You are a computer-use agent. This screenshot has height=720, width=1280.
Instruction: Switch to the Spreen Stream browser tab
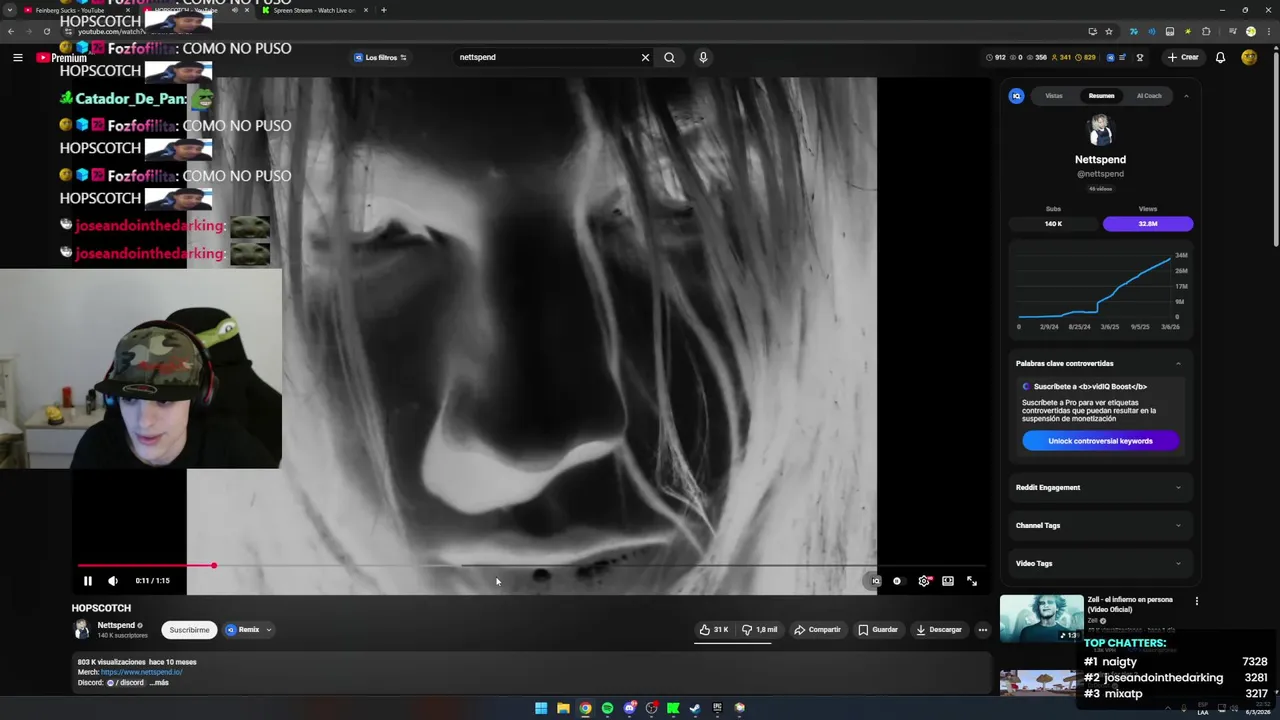315,10
